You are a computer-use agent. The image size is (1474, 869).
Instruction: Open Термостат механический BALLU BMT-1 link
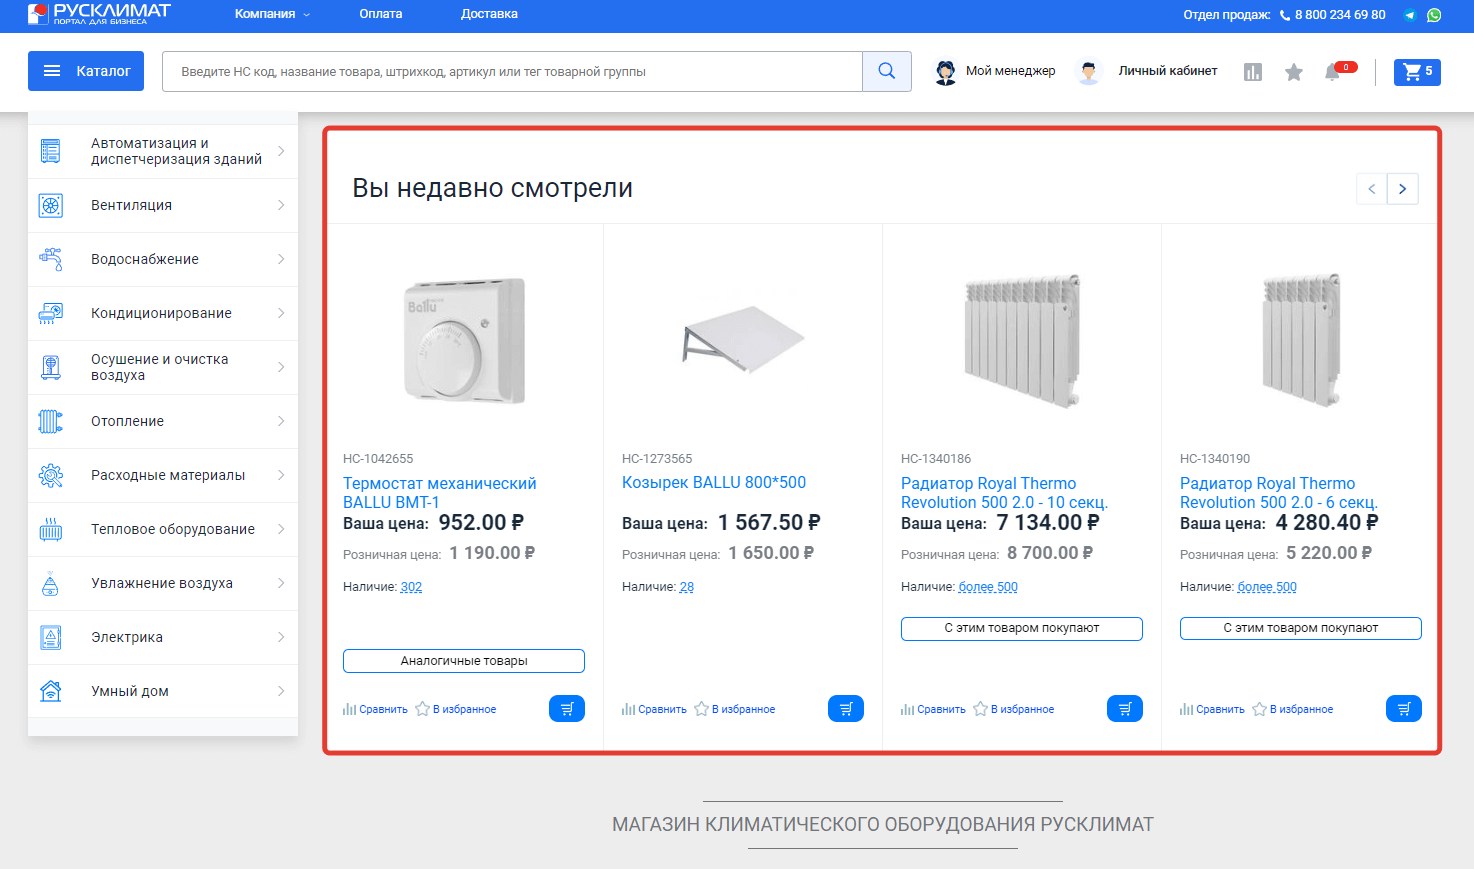440,493
